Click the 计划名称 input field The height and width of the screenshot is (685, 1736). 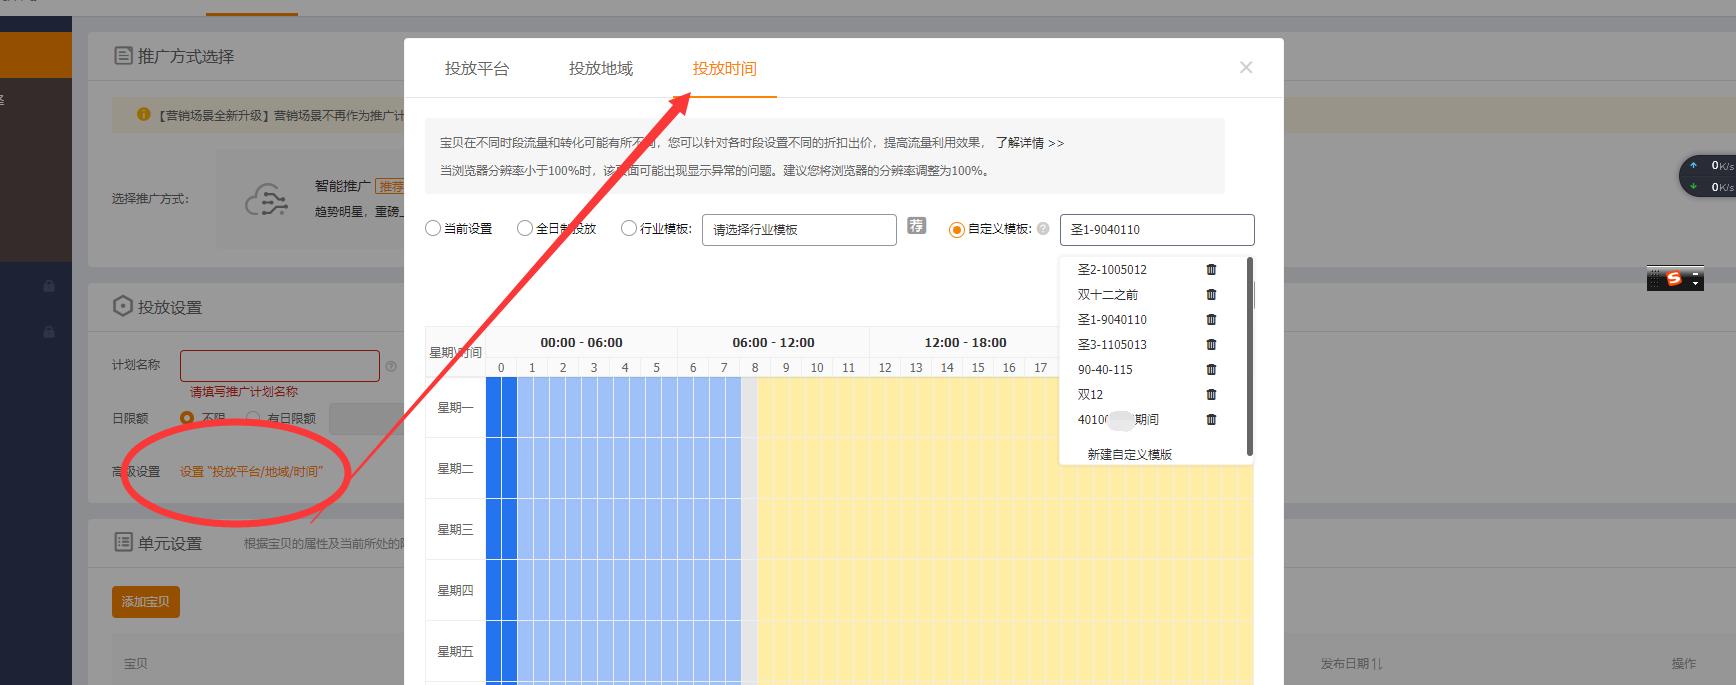pyautogui.click(x=280, y=366)
